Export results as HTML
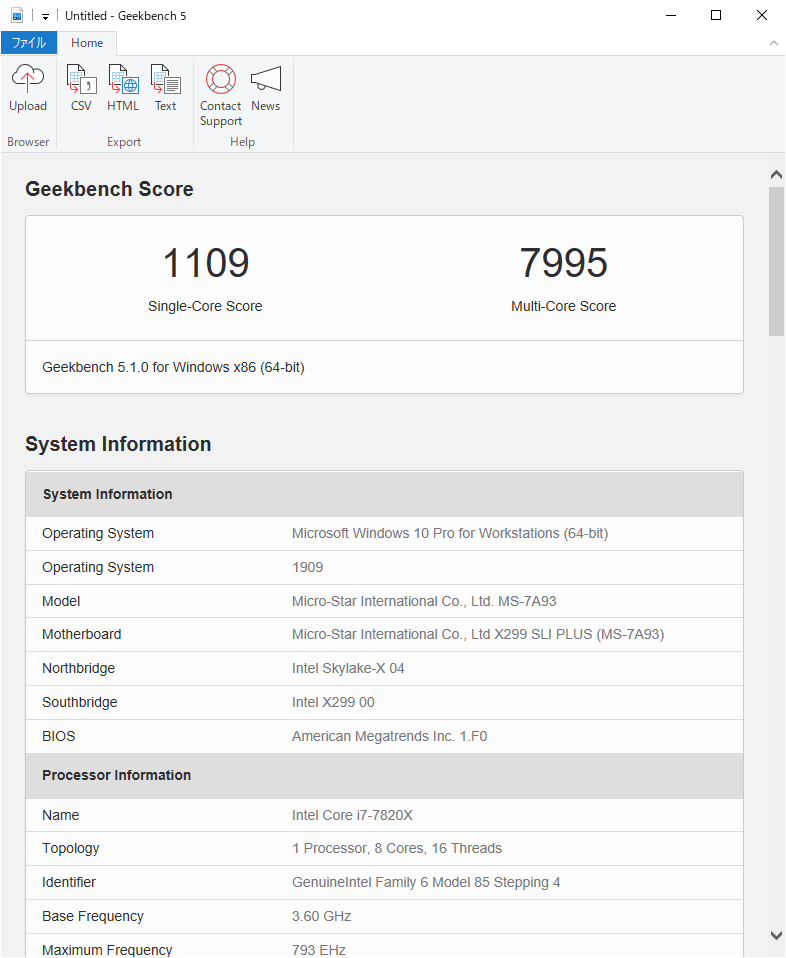Screen dimensions: 786x958 [123, 89]
